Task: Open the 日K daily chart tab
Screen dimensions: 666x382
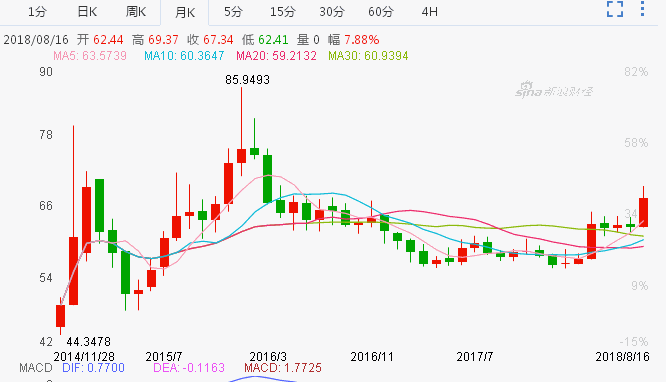Action: coord(87,12)
